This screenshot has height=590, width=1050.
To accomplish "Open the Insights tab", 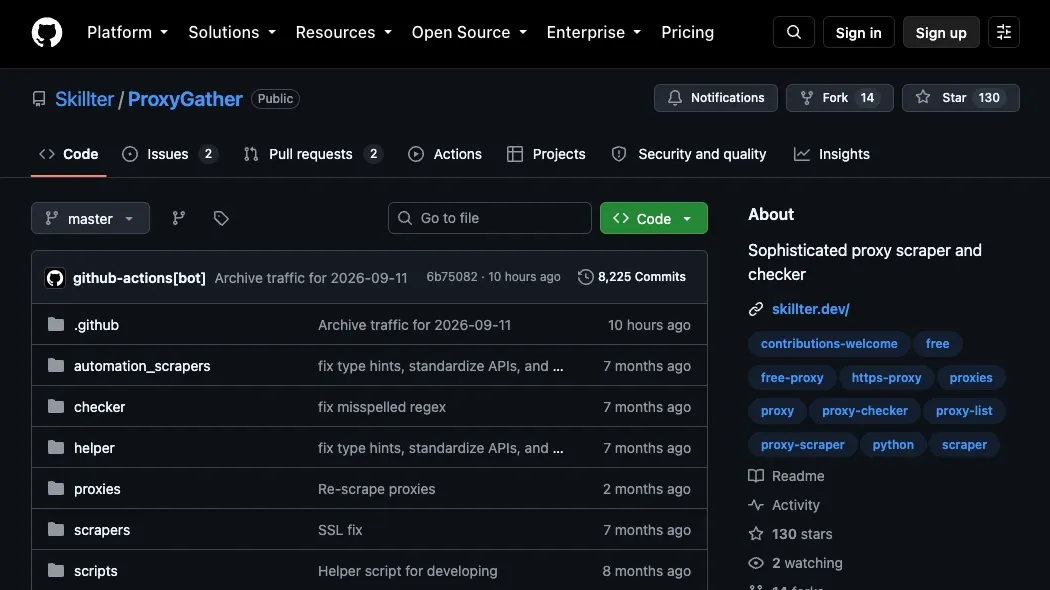I will point(832,154).
